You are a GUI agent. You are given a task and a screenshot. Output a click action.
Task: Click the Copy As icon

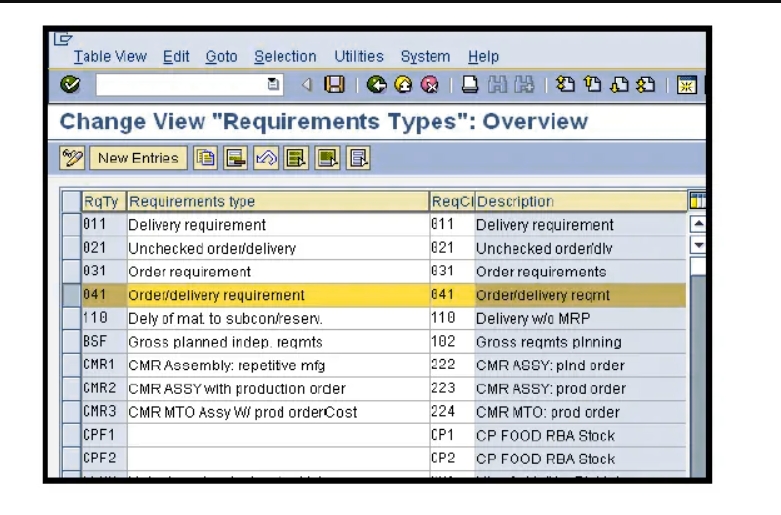pos(205,158)
